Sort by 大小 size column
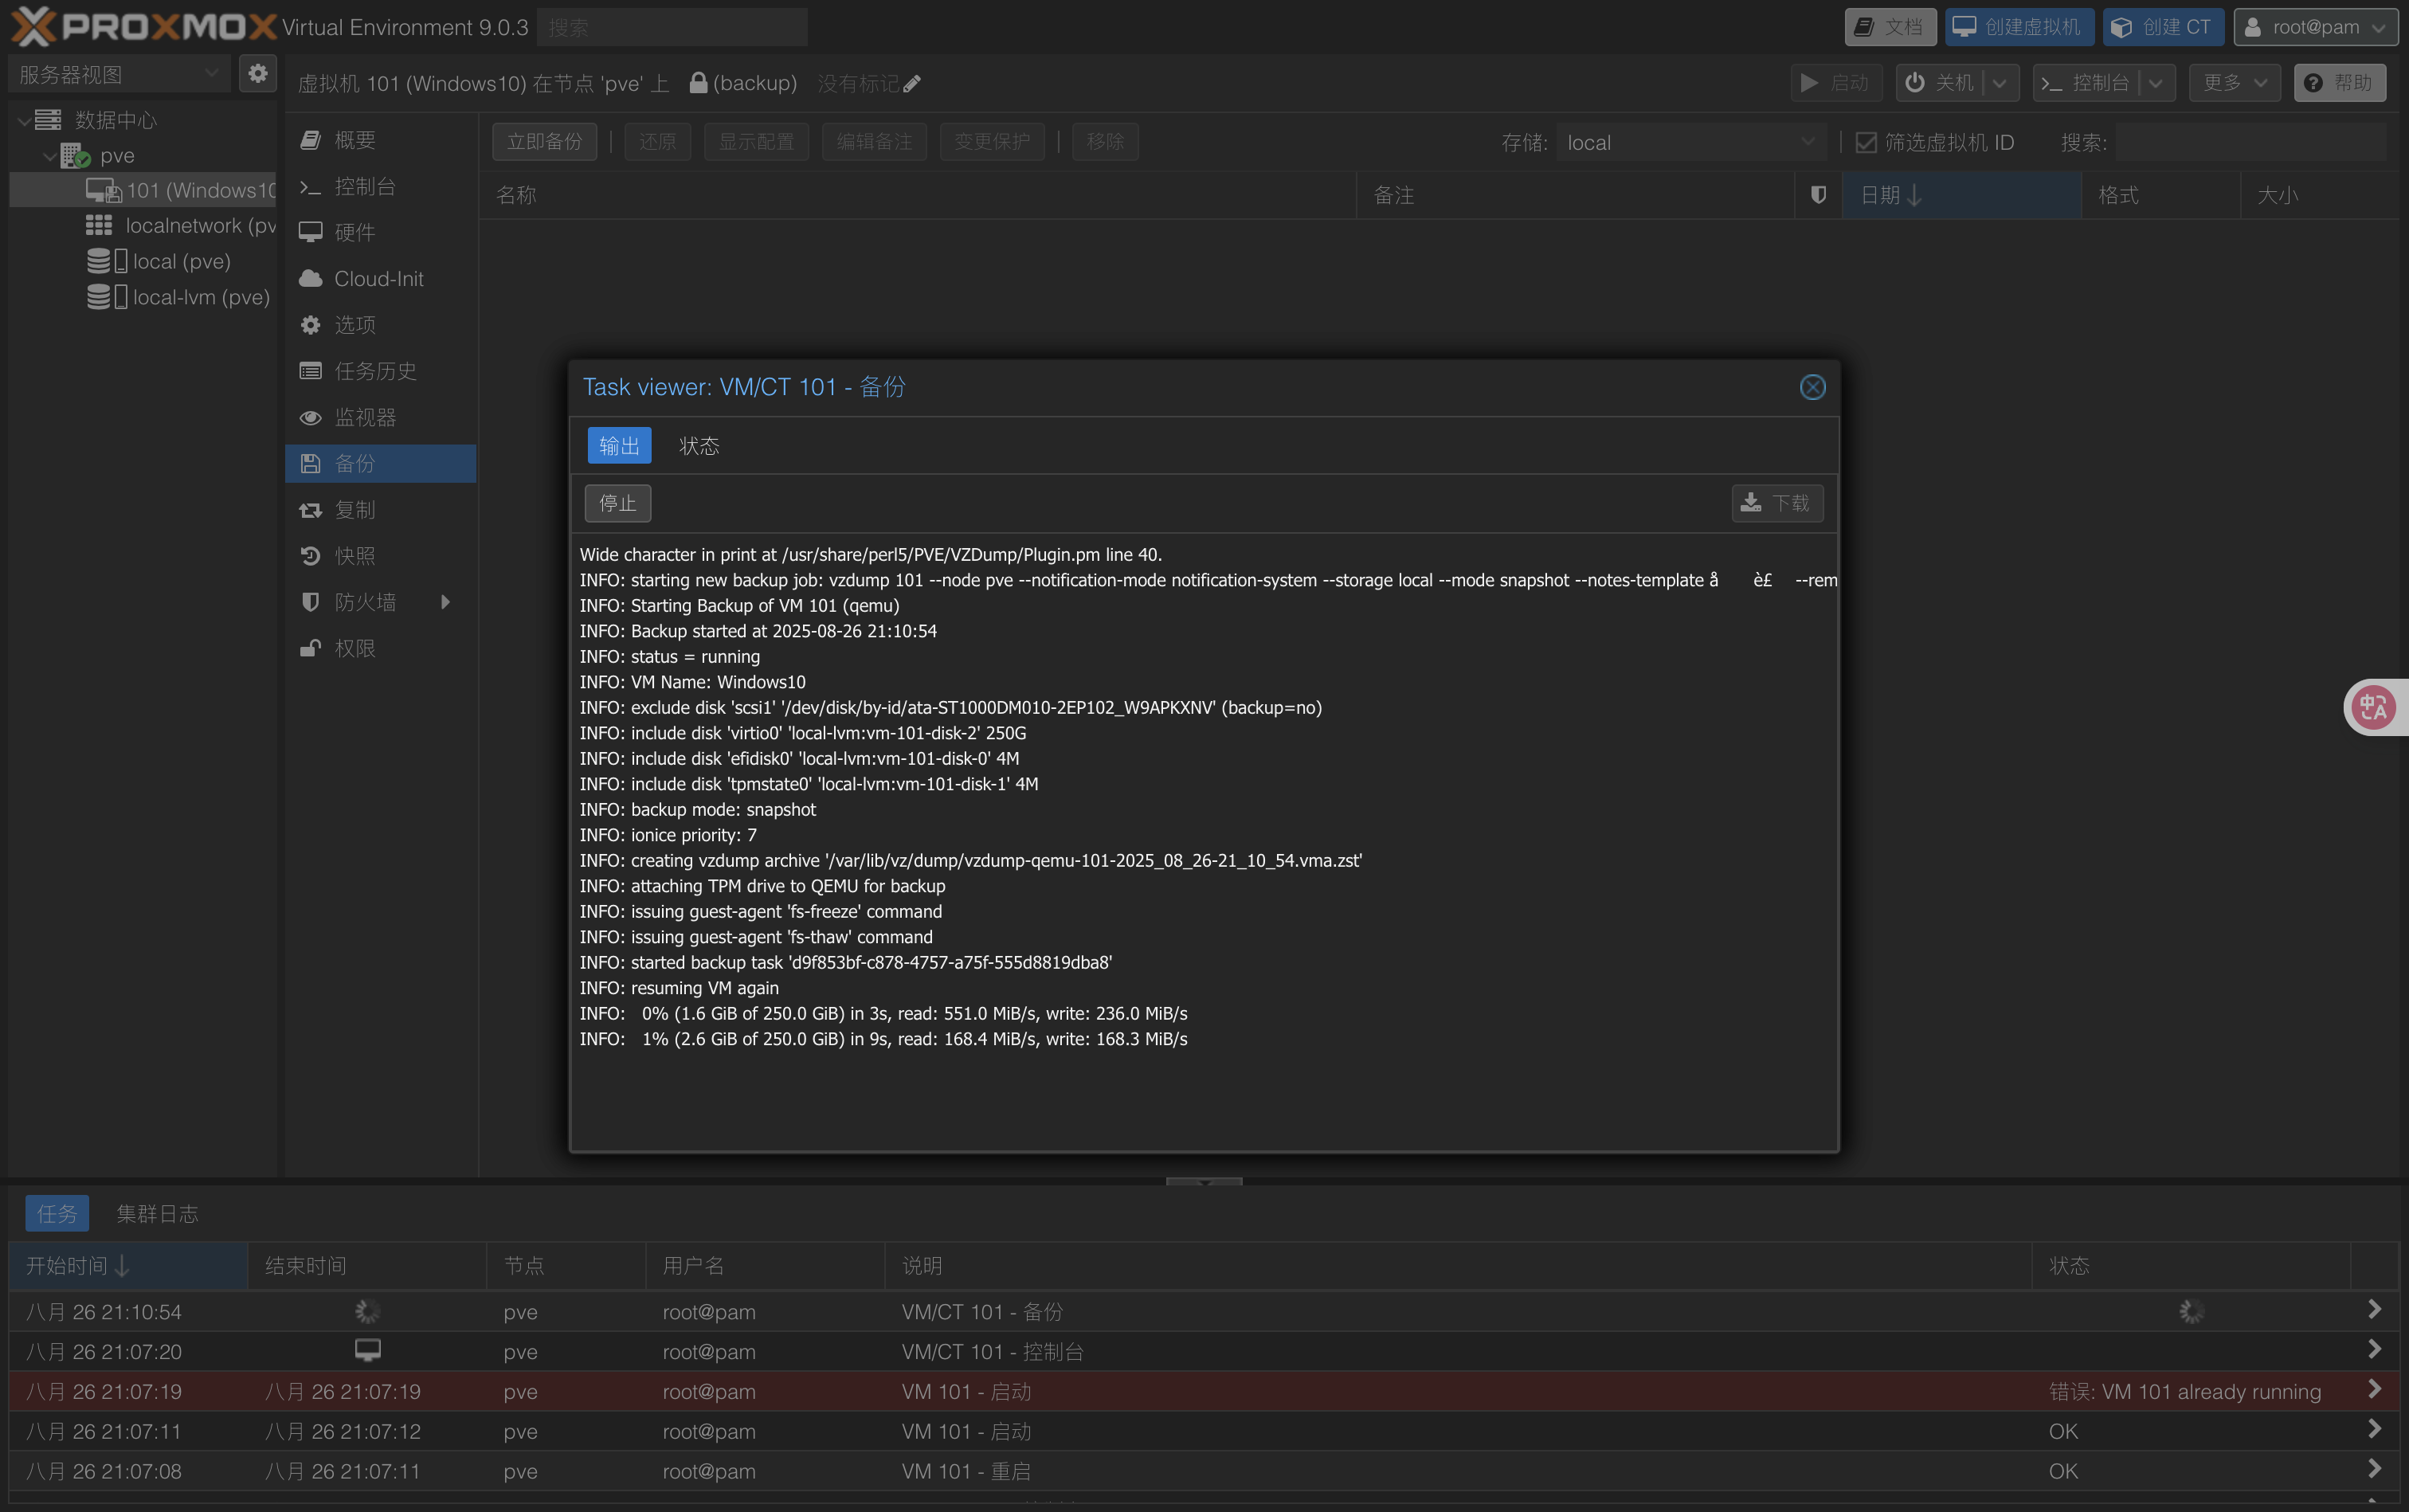The height and width of the screenshot is (1512, 2409). (x=2318, y=195)
